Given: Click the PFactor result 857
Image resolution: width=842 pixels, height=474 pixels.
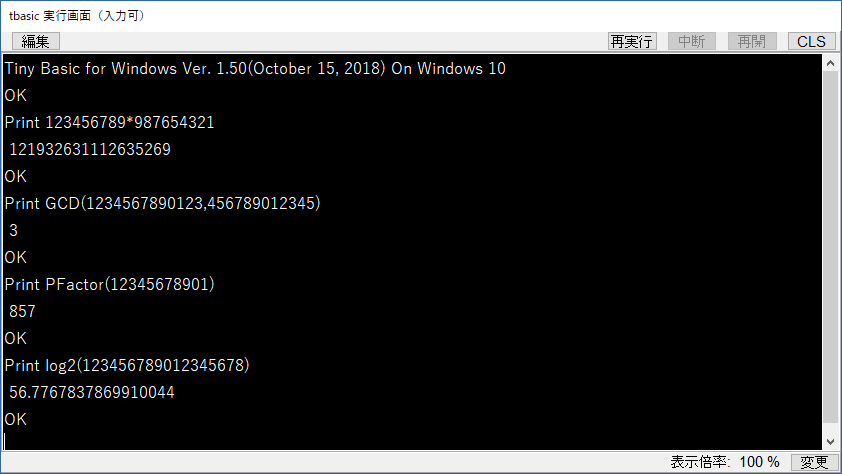Looking at the screenshot, I should point(22,311).
